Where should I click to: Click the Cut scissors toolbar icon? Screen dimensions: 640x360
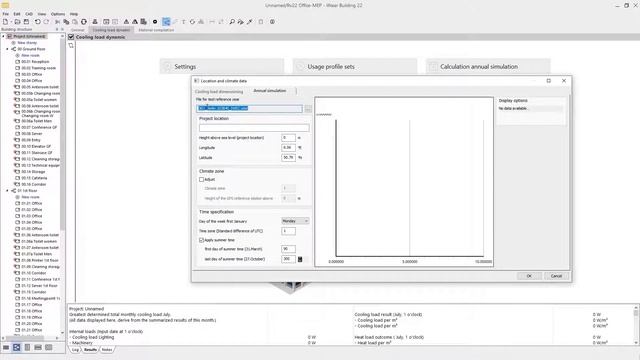[58, 22]
